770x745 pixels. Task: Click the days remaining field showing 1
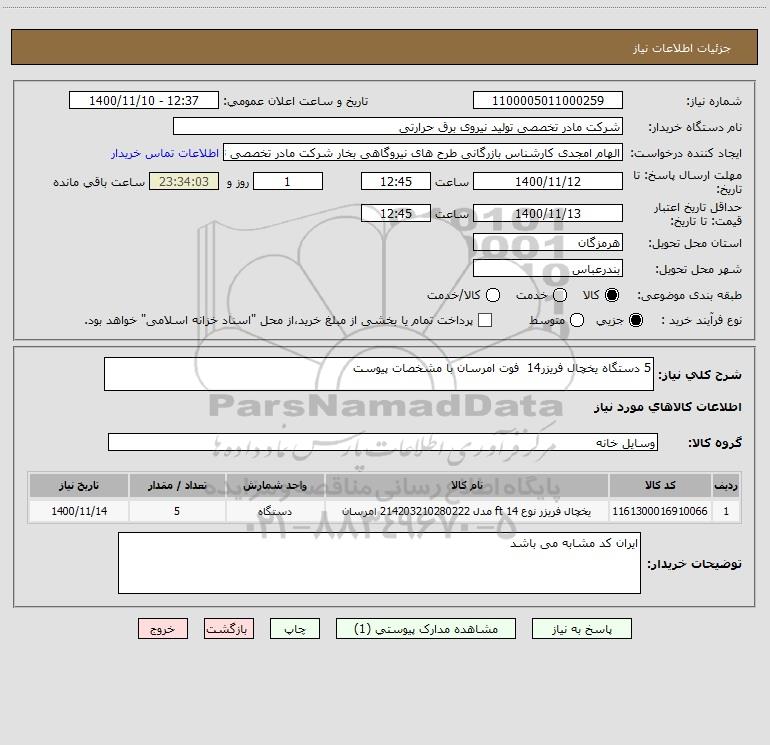click(288, 181)
